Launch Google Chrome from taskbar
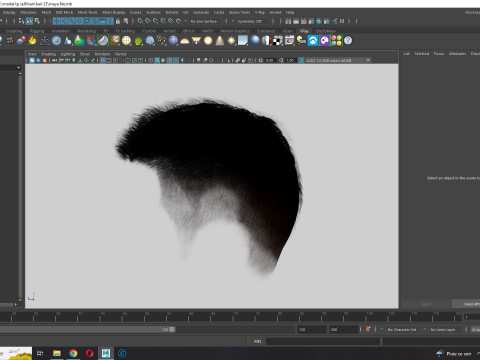480x360 pixels. (73, 353)
